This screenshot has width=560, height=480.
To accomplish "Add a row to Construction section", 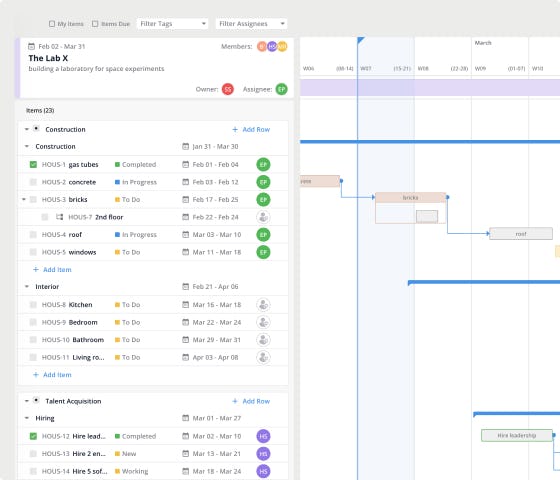I will (251, 130).
